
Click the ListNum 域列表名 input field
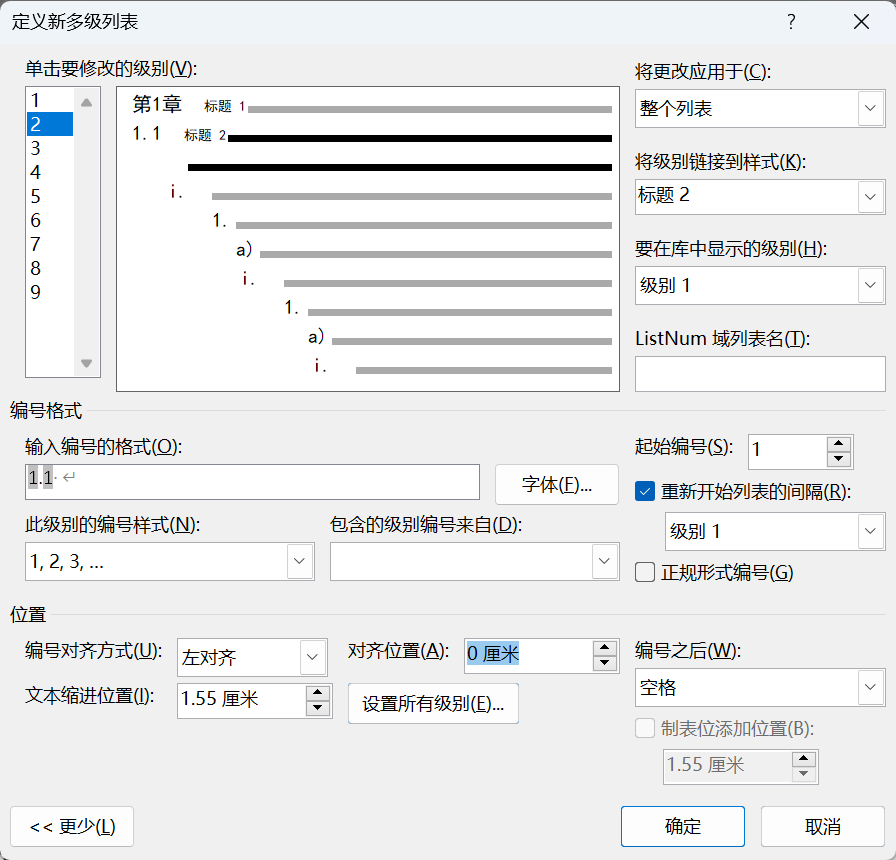760,374
